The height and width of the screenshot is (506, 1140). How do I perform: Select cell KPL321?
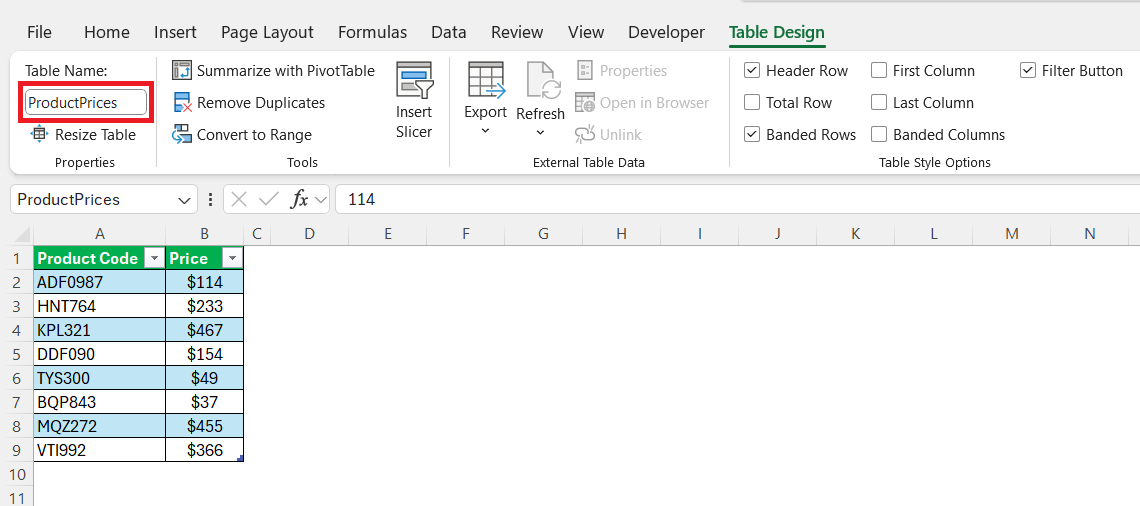(100, 330)
